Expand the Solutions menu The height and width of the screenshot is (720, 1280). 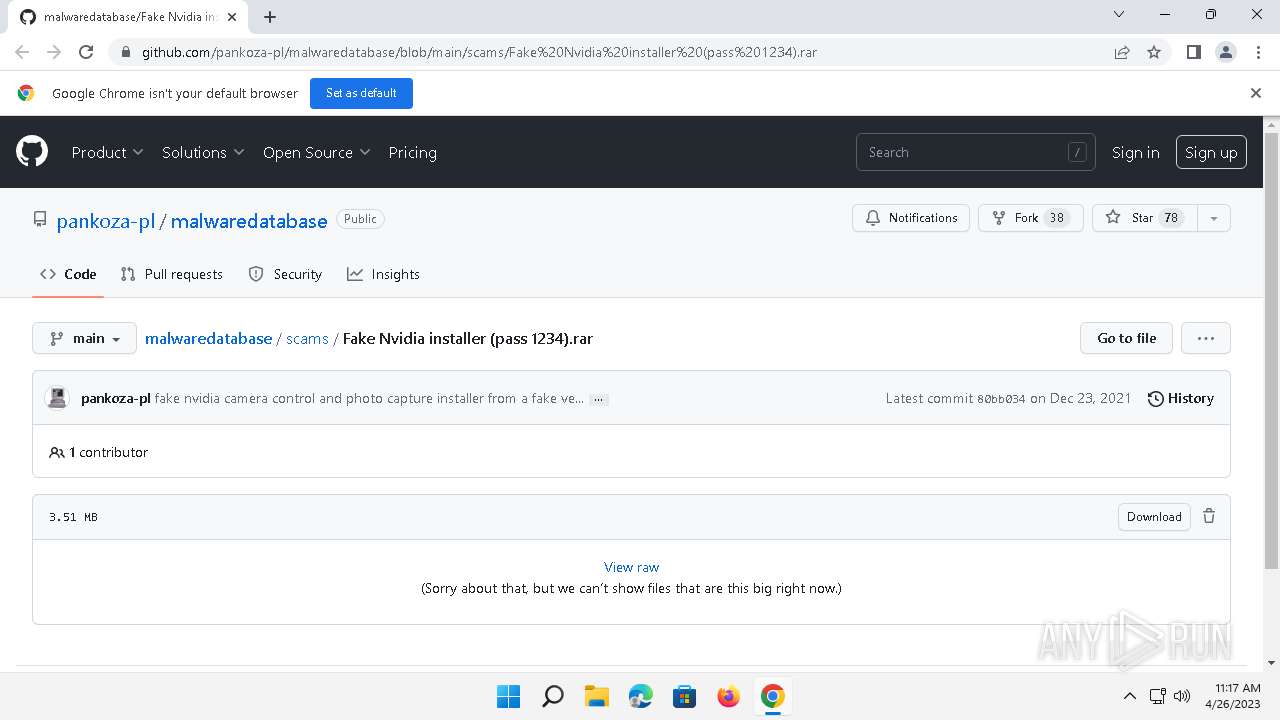point(203,152)
